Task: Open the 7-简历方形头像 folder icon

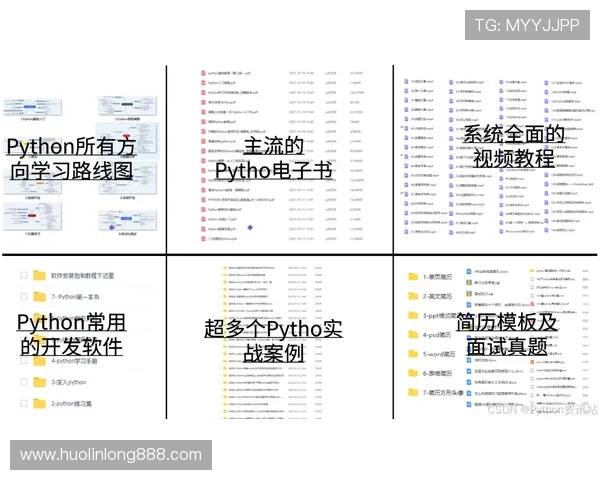Action: (413, 392)
